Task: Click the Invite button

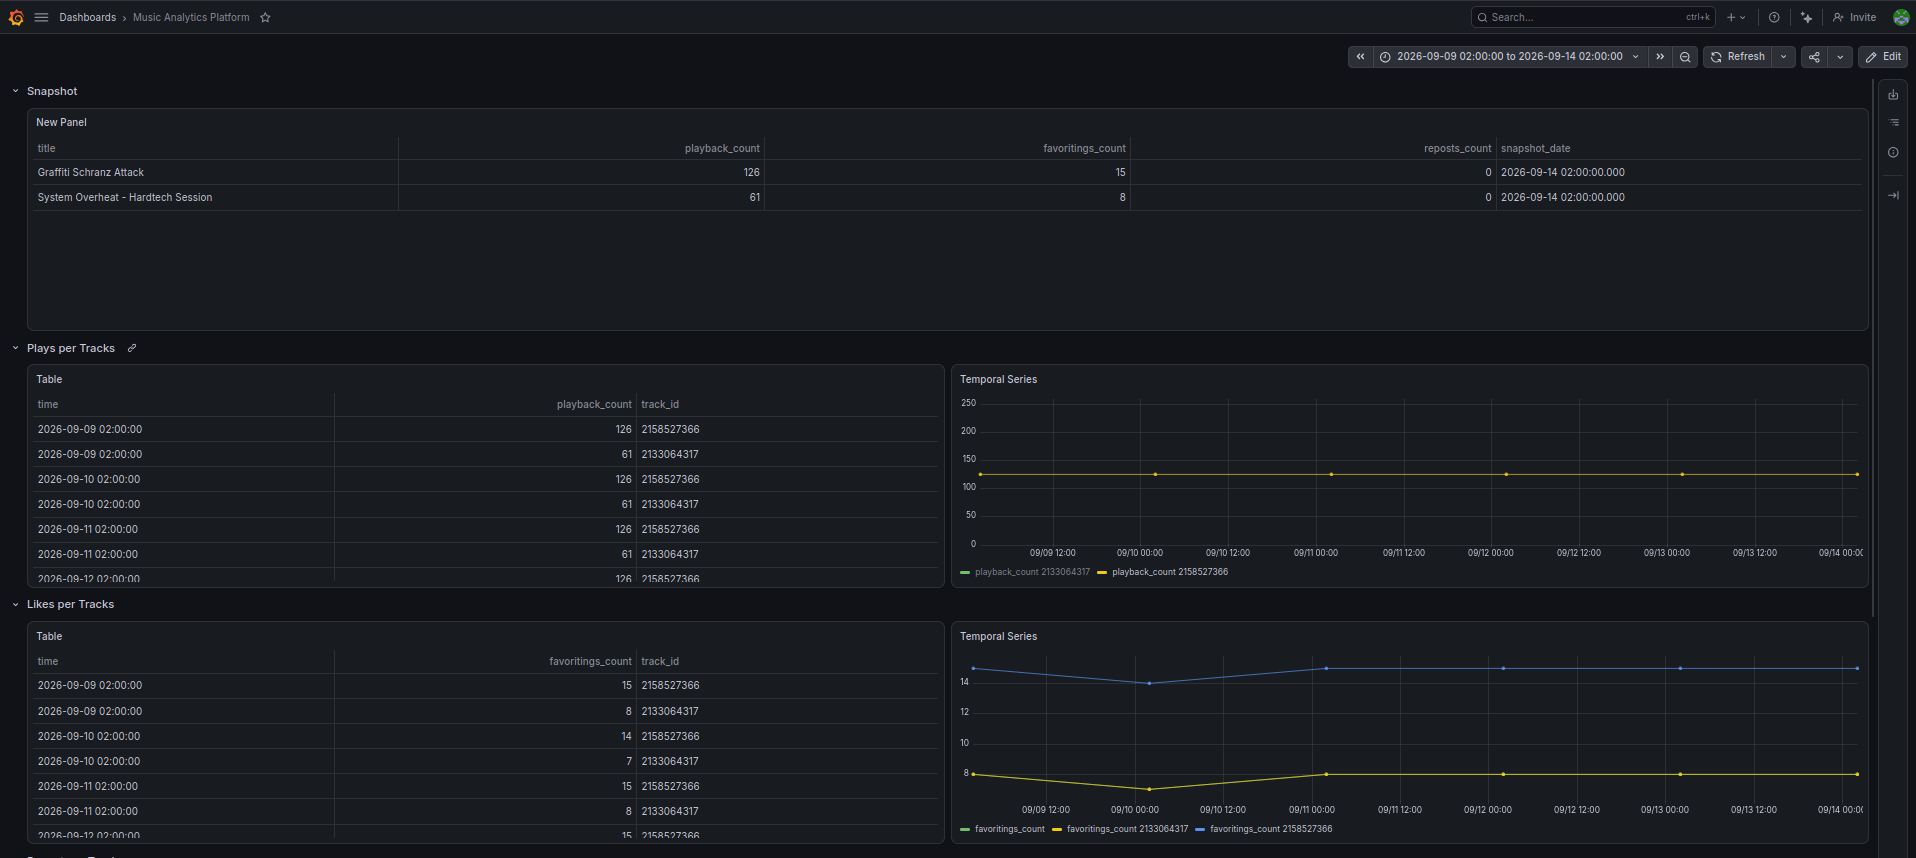Action: 1854,17
